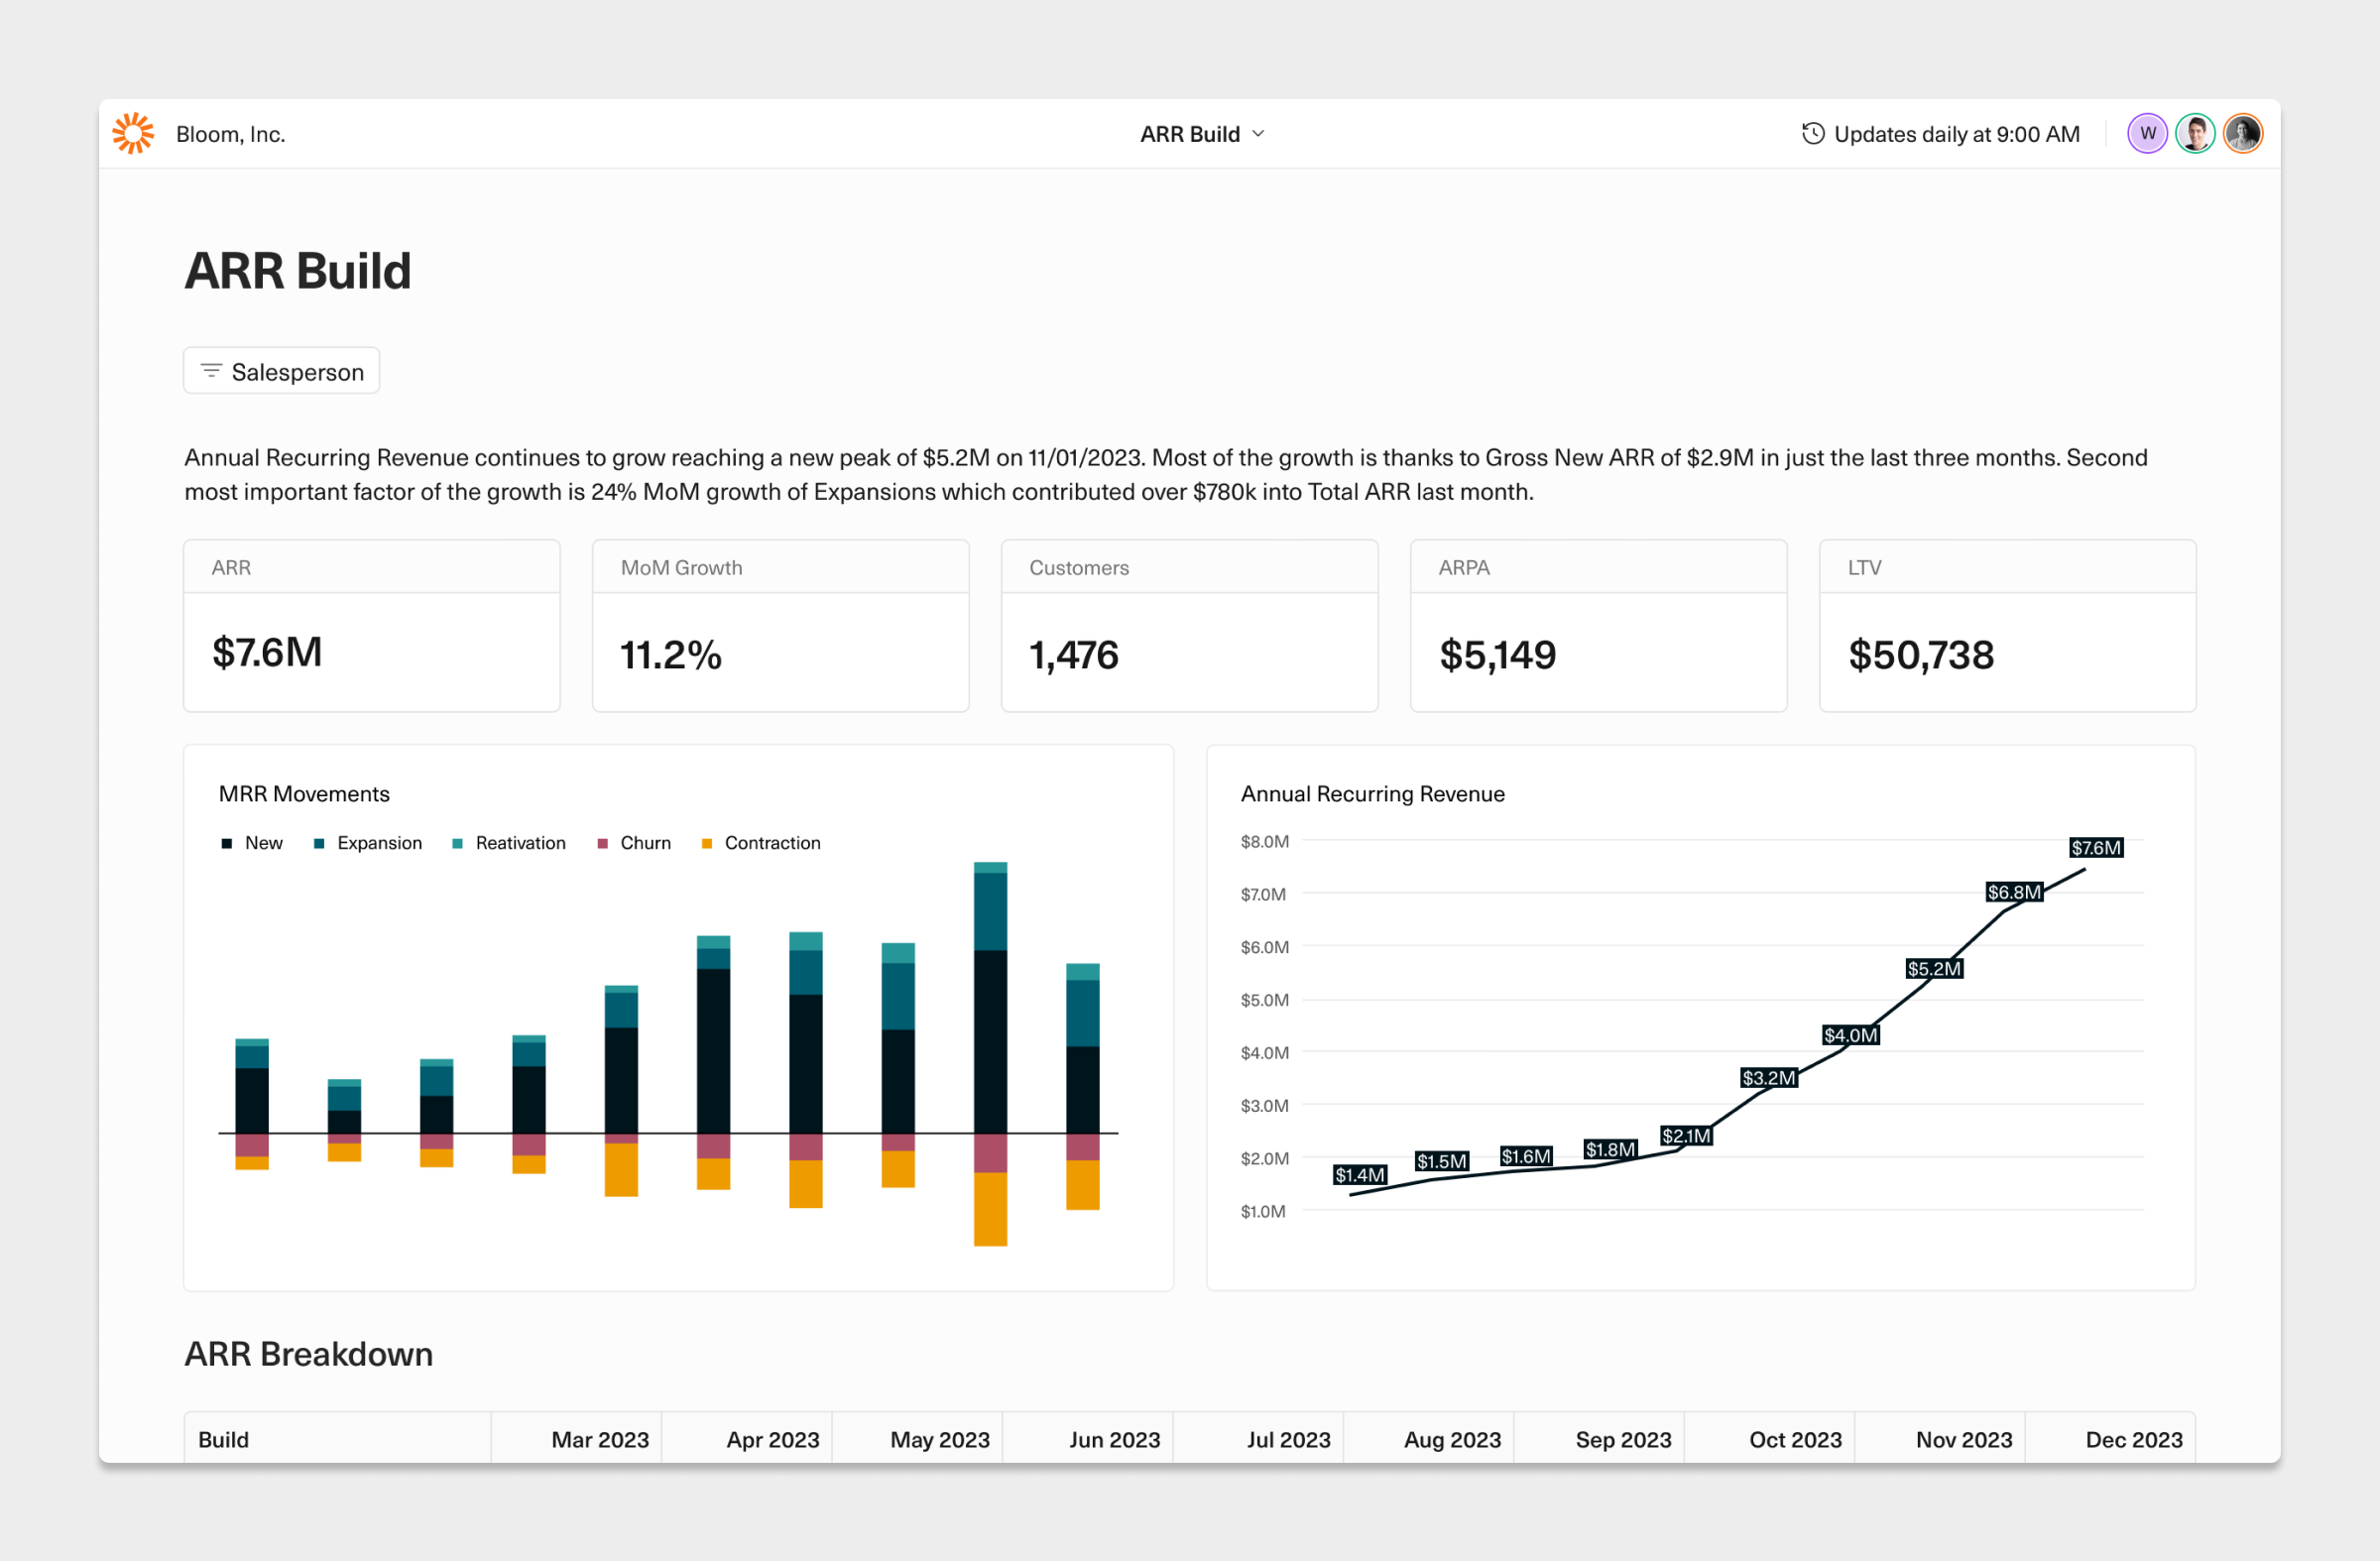Select the Mar 2023 column header
2380x1561 pixels.
click(x=599, y=1439)
